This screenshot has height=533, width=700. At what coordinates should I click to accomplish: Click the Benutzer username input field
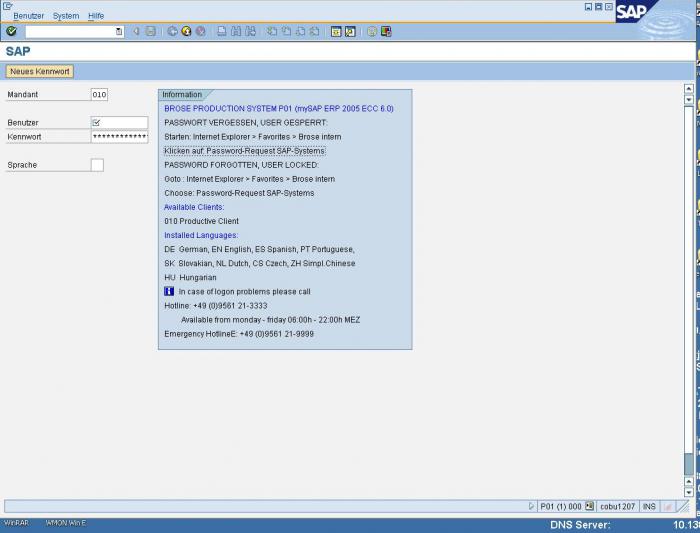pyautogui.click(x=118, y=123)
